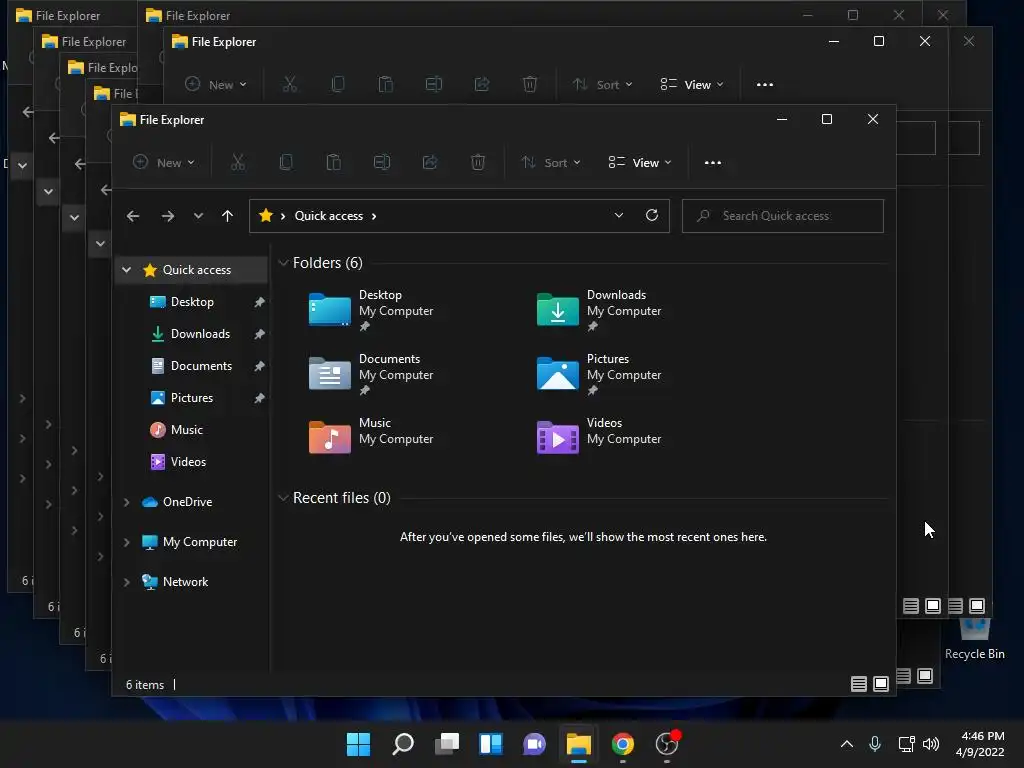Collapse the Quick access tree node
The width and height of the screenshot is (1024, 768).
coord(127,270)
